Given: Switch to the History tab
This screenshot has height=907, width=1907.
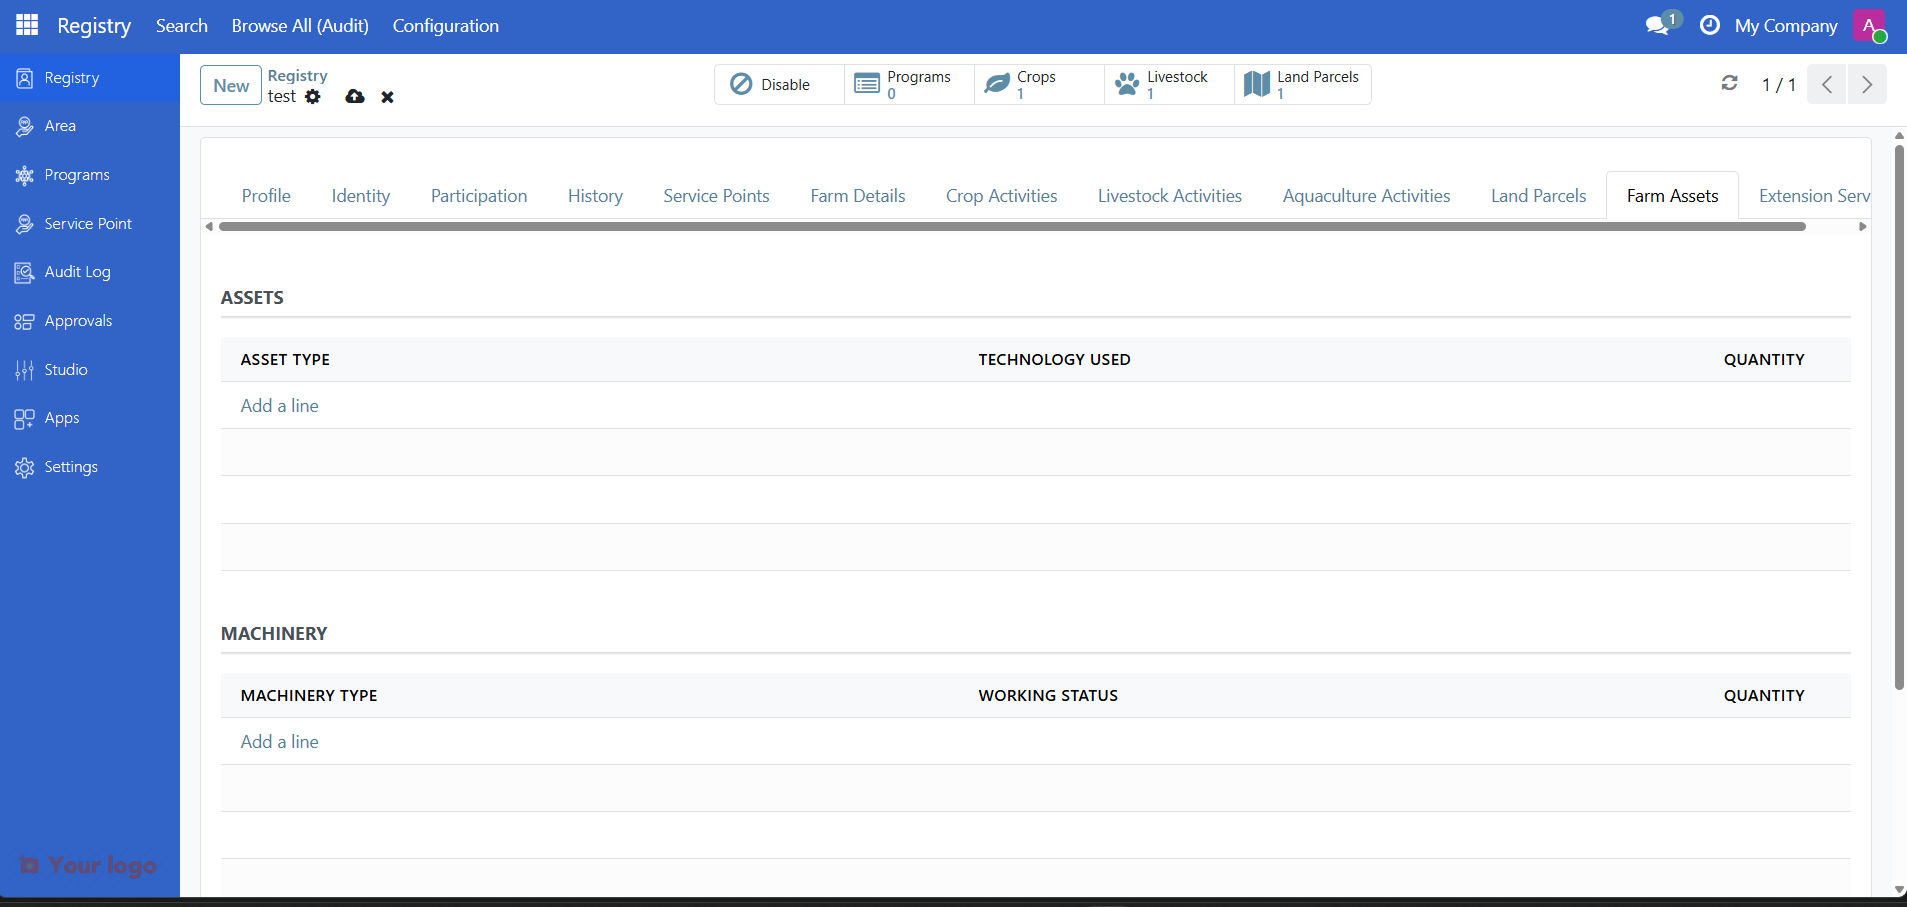Looking at the screenshot, I should click(595, 196).
